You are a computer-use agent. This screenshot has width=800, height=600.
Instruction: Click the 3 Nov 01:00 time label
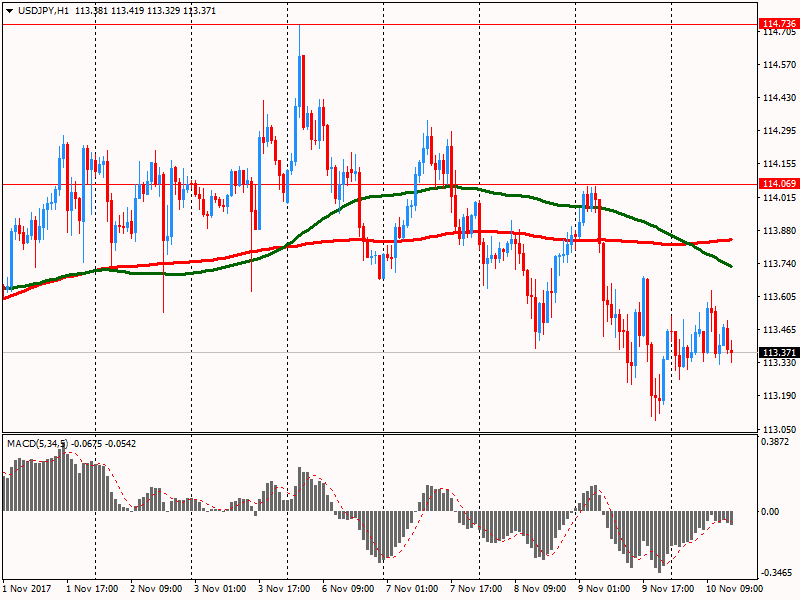click(220, 588)
